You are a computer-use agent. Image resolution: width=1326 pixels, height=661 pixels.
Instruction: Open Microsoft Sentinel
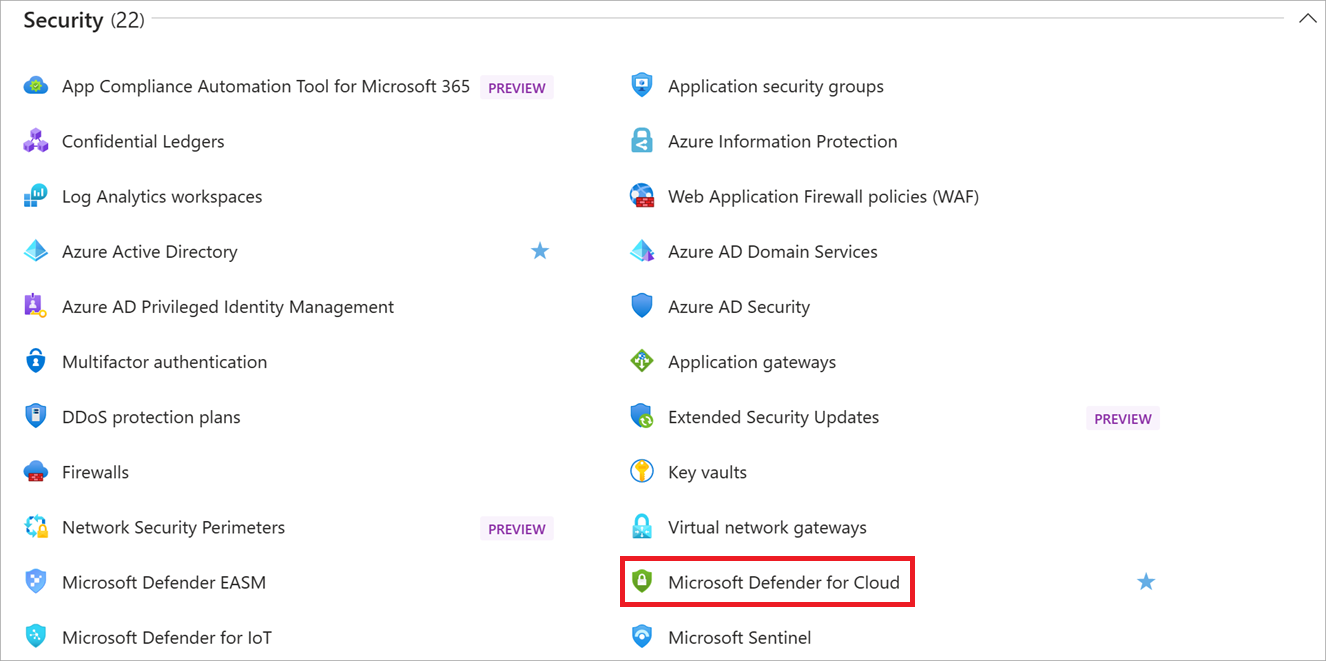pos(740,636)
